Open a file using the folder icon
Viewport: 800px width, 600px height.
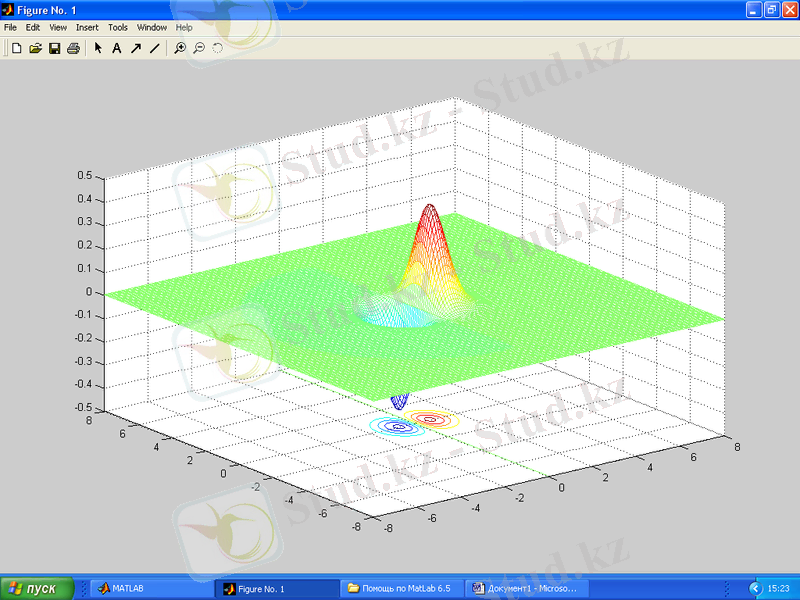(x=36, y=47)
